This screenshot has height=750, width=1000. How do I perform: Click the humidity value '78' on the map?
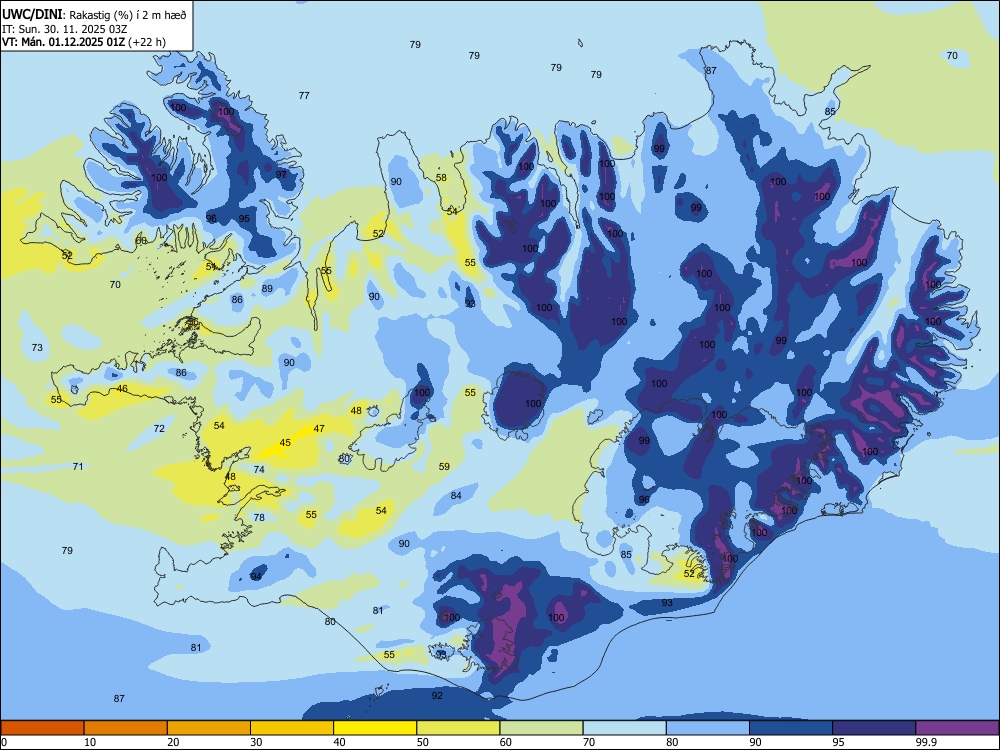click(259, 517)
